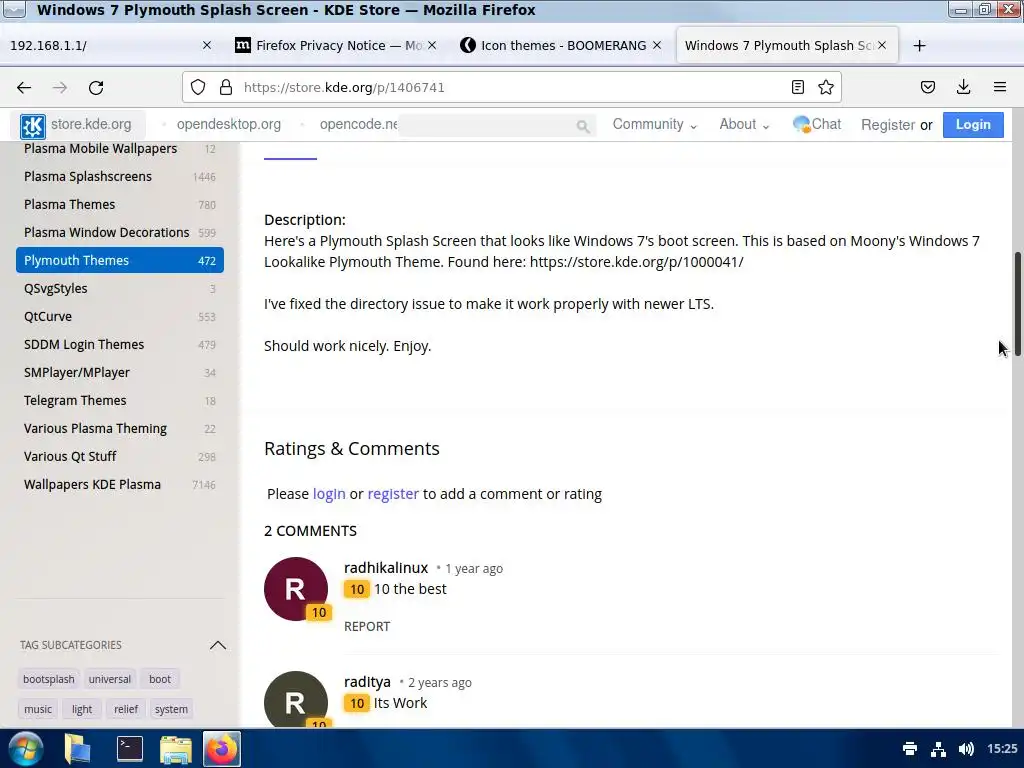Click Register in the header
Screen dimensions: 1024x768
888,125
